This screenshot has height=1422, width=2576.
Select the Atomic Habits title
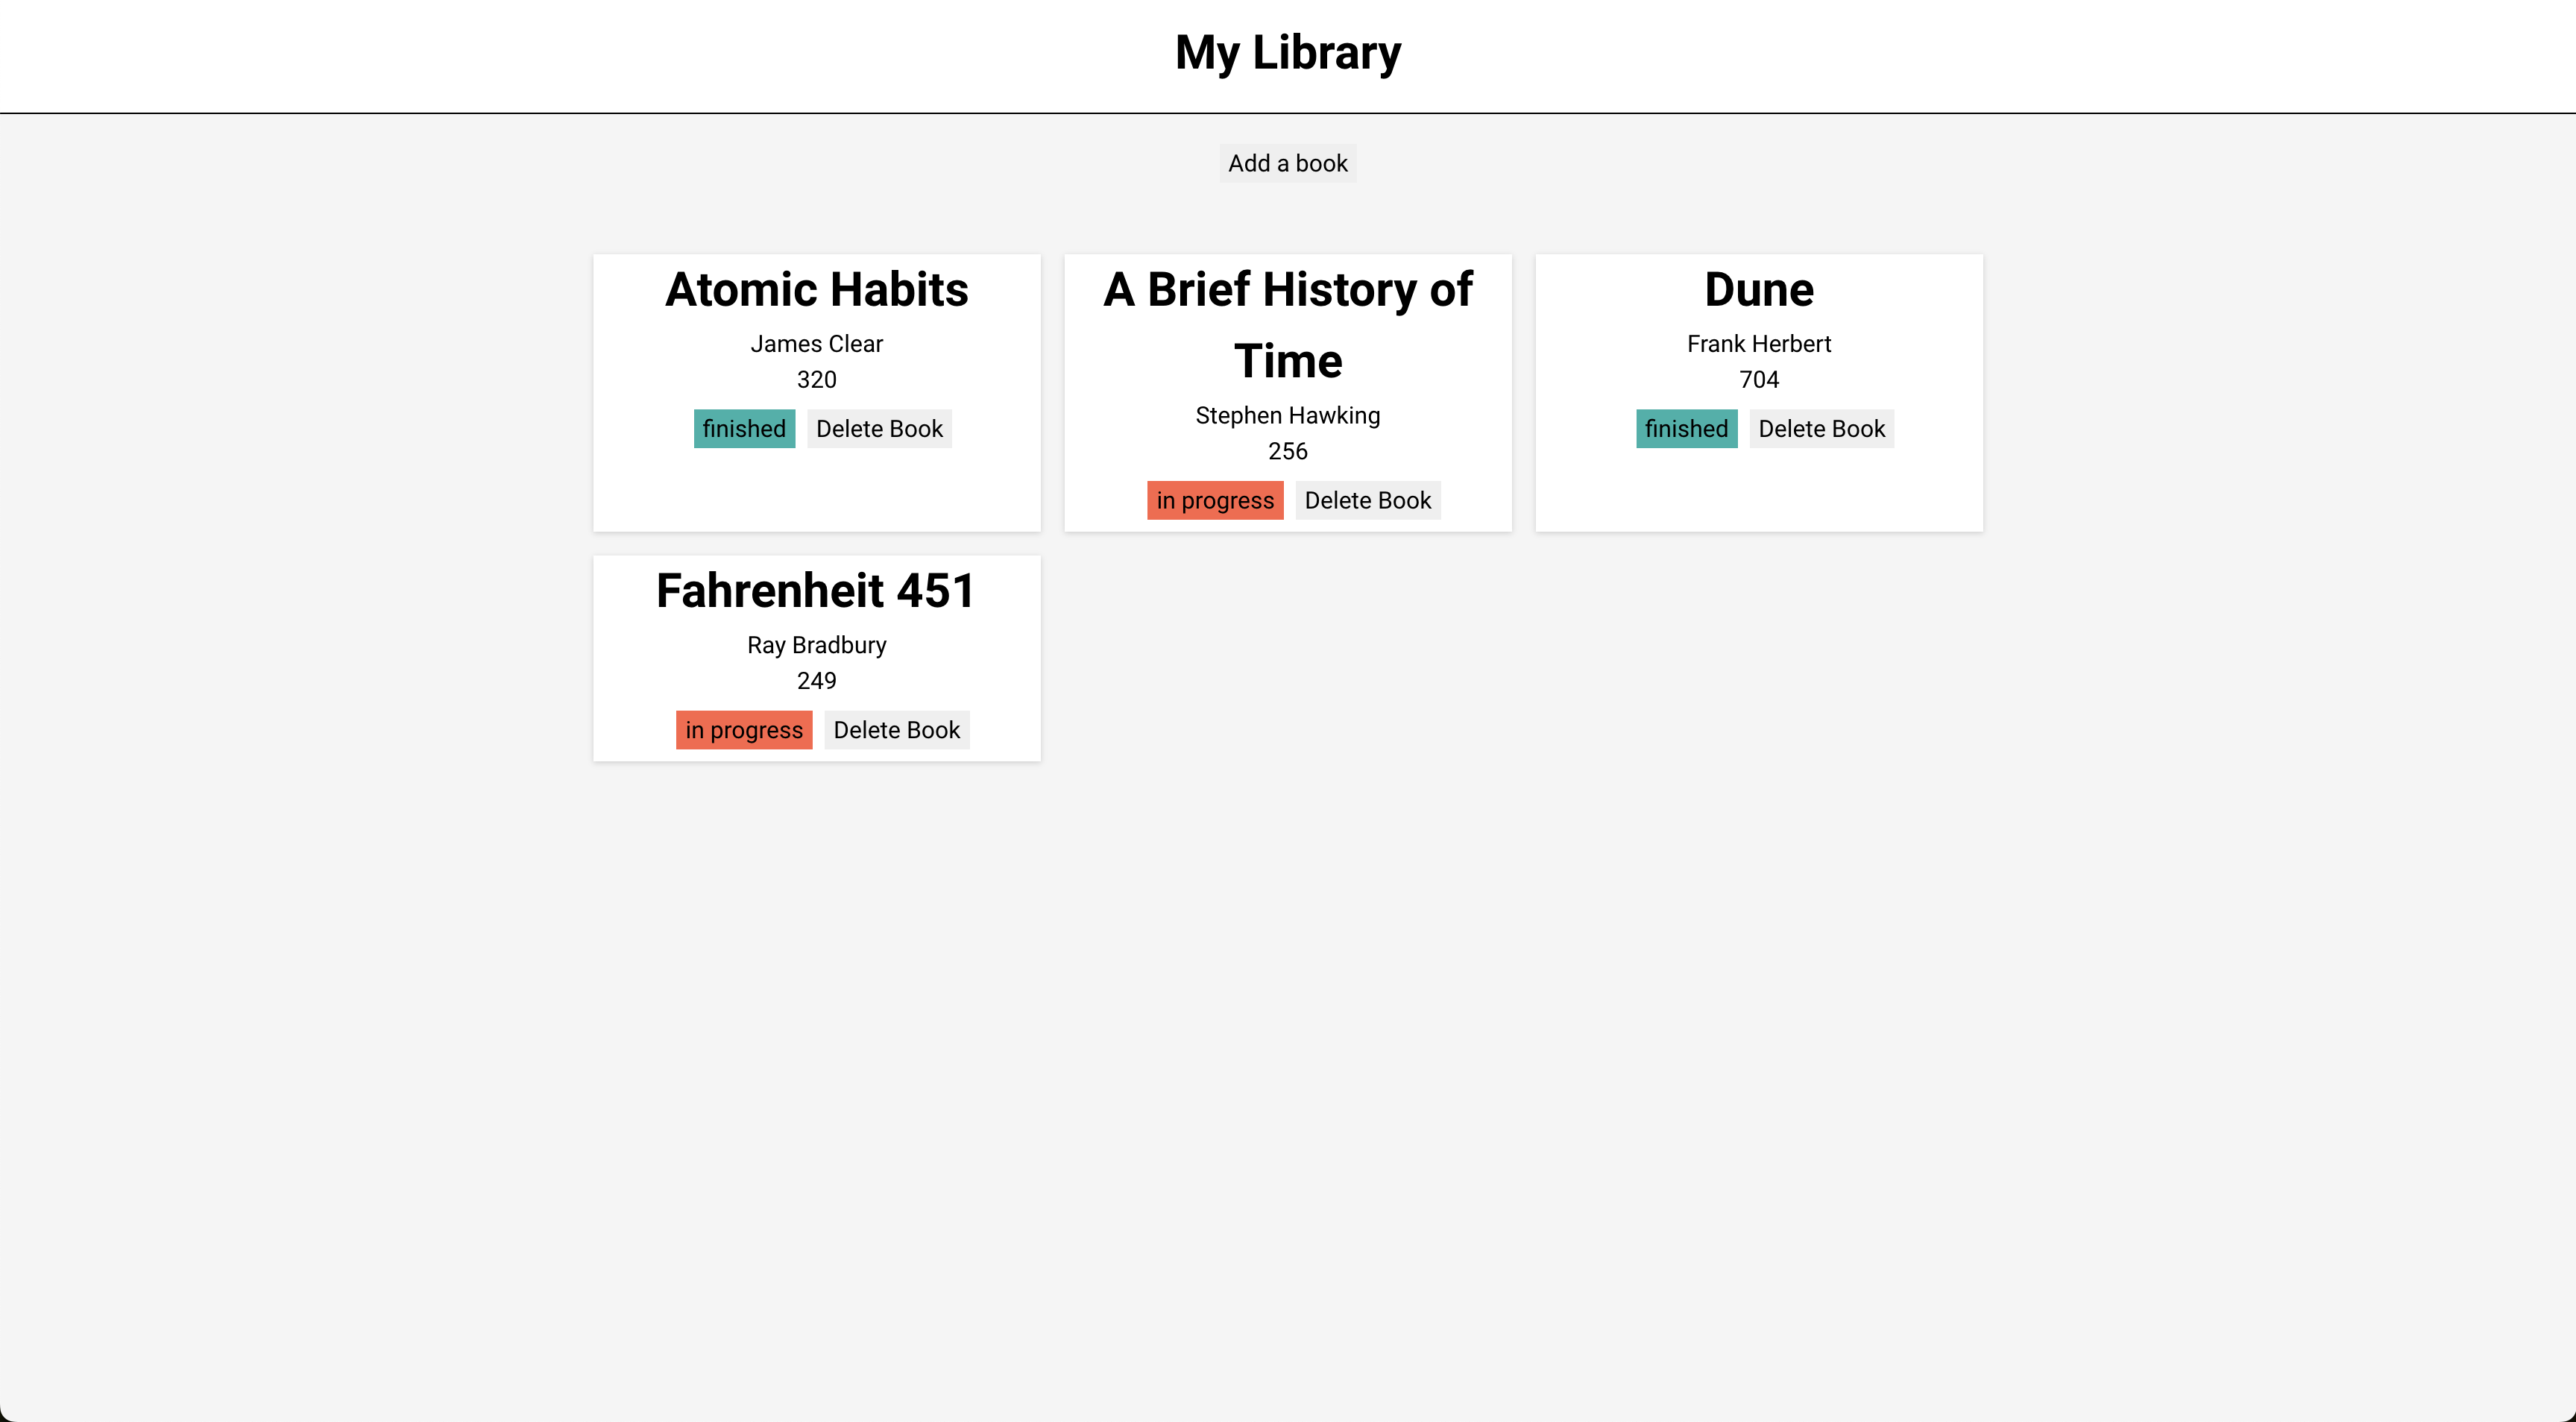pos(817,290)
